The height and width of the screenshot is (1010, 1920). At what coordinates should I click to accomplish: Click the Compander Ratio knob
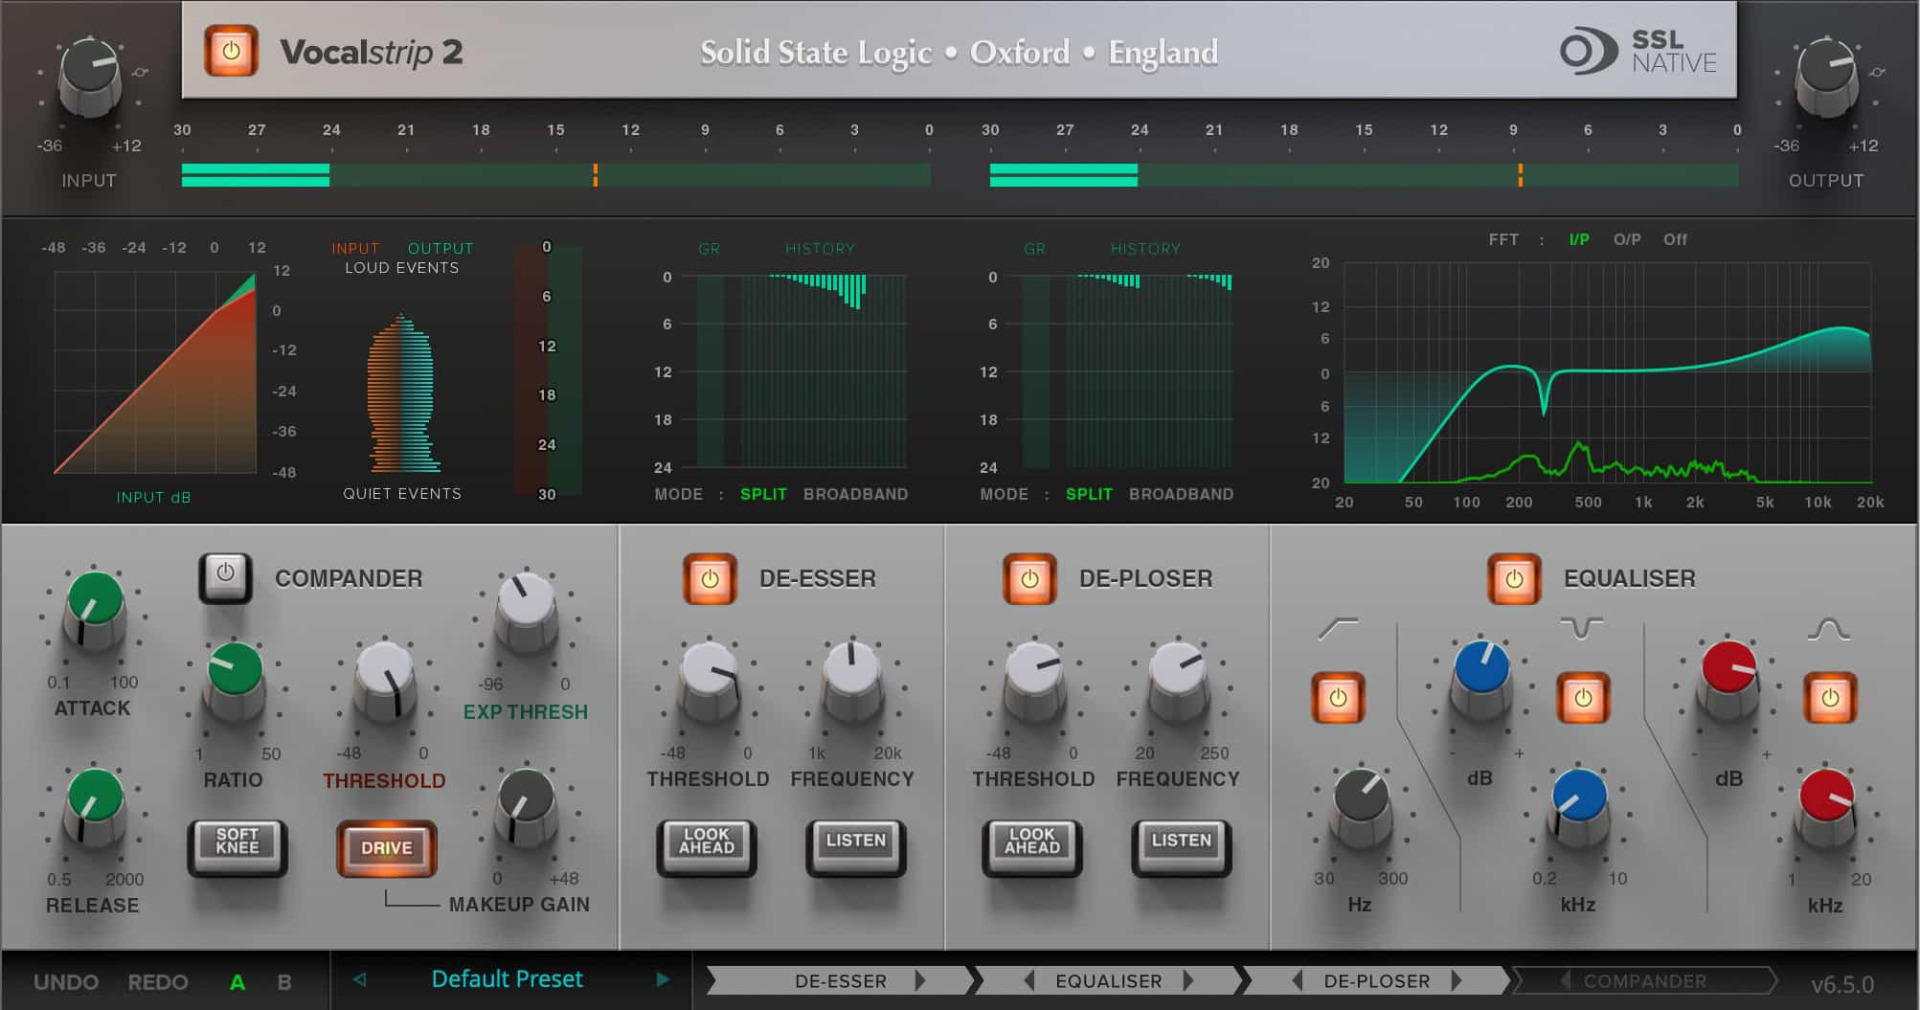234,680
